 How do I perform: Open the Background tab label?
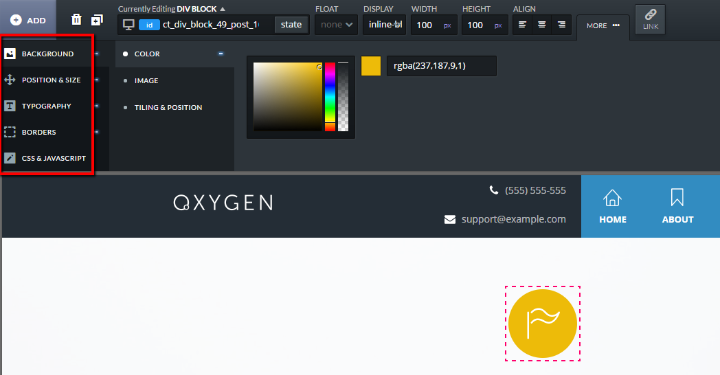(x=48, y=54)
